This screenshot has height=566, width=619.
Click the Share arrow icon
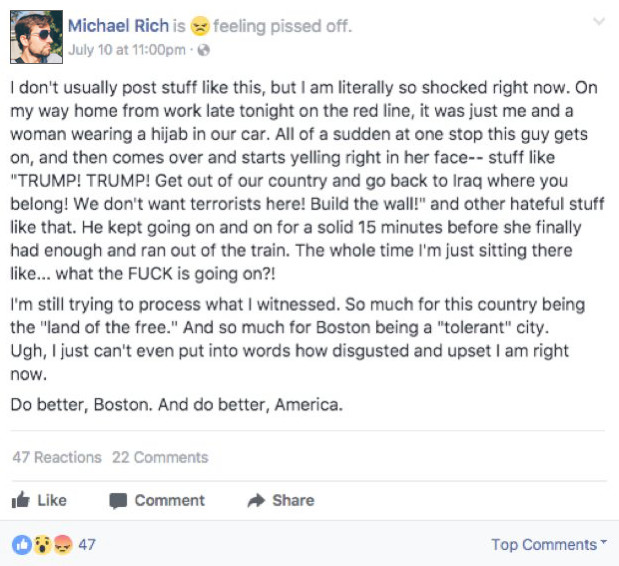tap(256, 500)
